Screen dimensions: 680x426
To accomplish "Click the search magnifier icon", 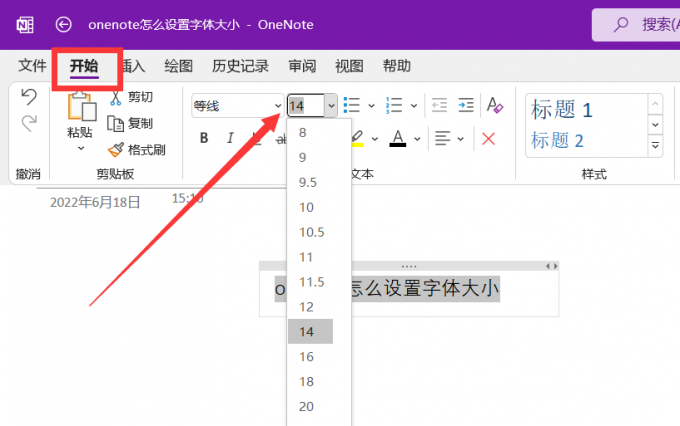I will 621,24.
